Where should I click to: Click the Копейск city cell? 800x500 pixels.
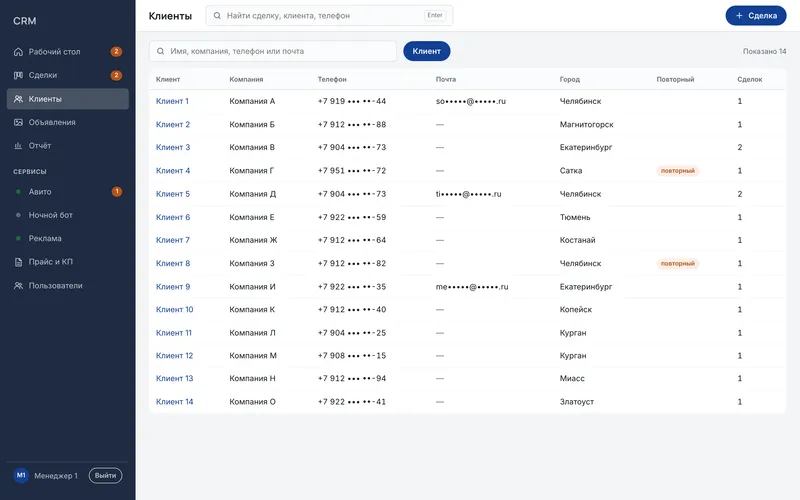pos(576,309)
